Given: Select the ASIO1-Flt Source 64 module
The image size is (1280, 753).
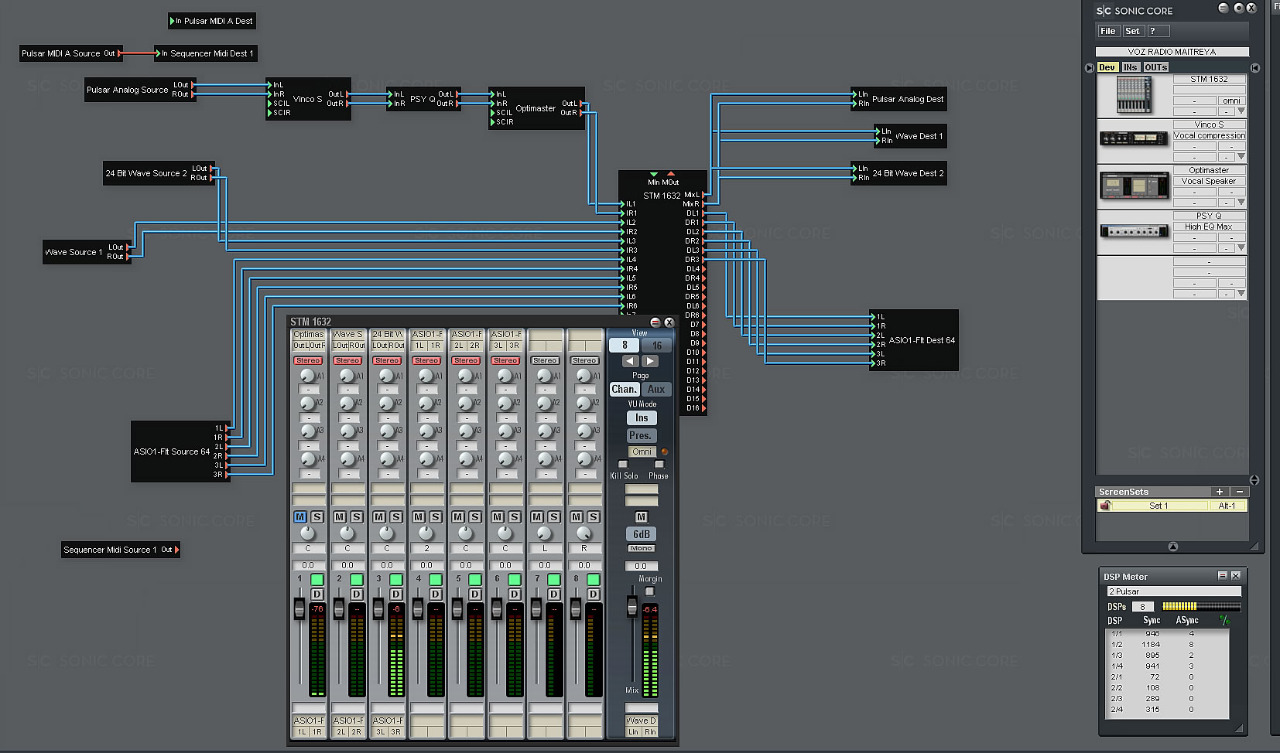Looking at the screenshot, I should pos(182,451).
